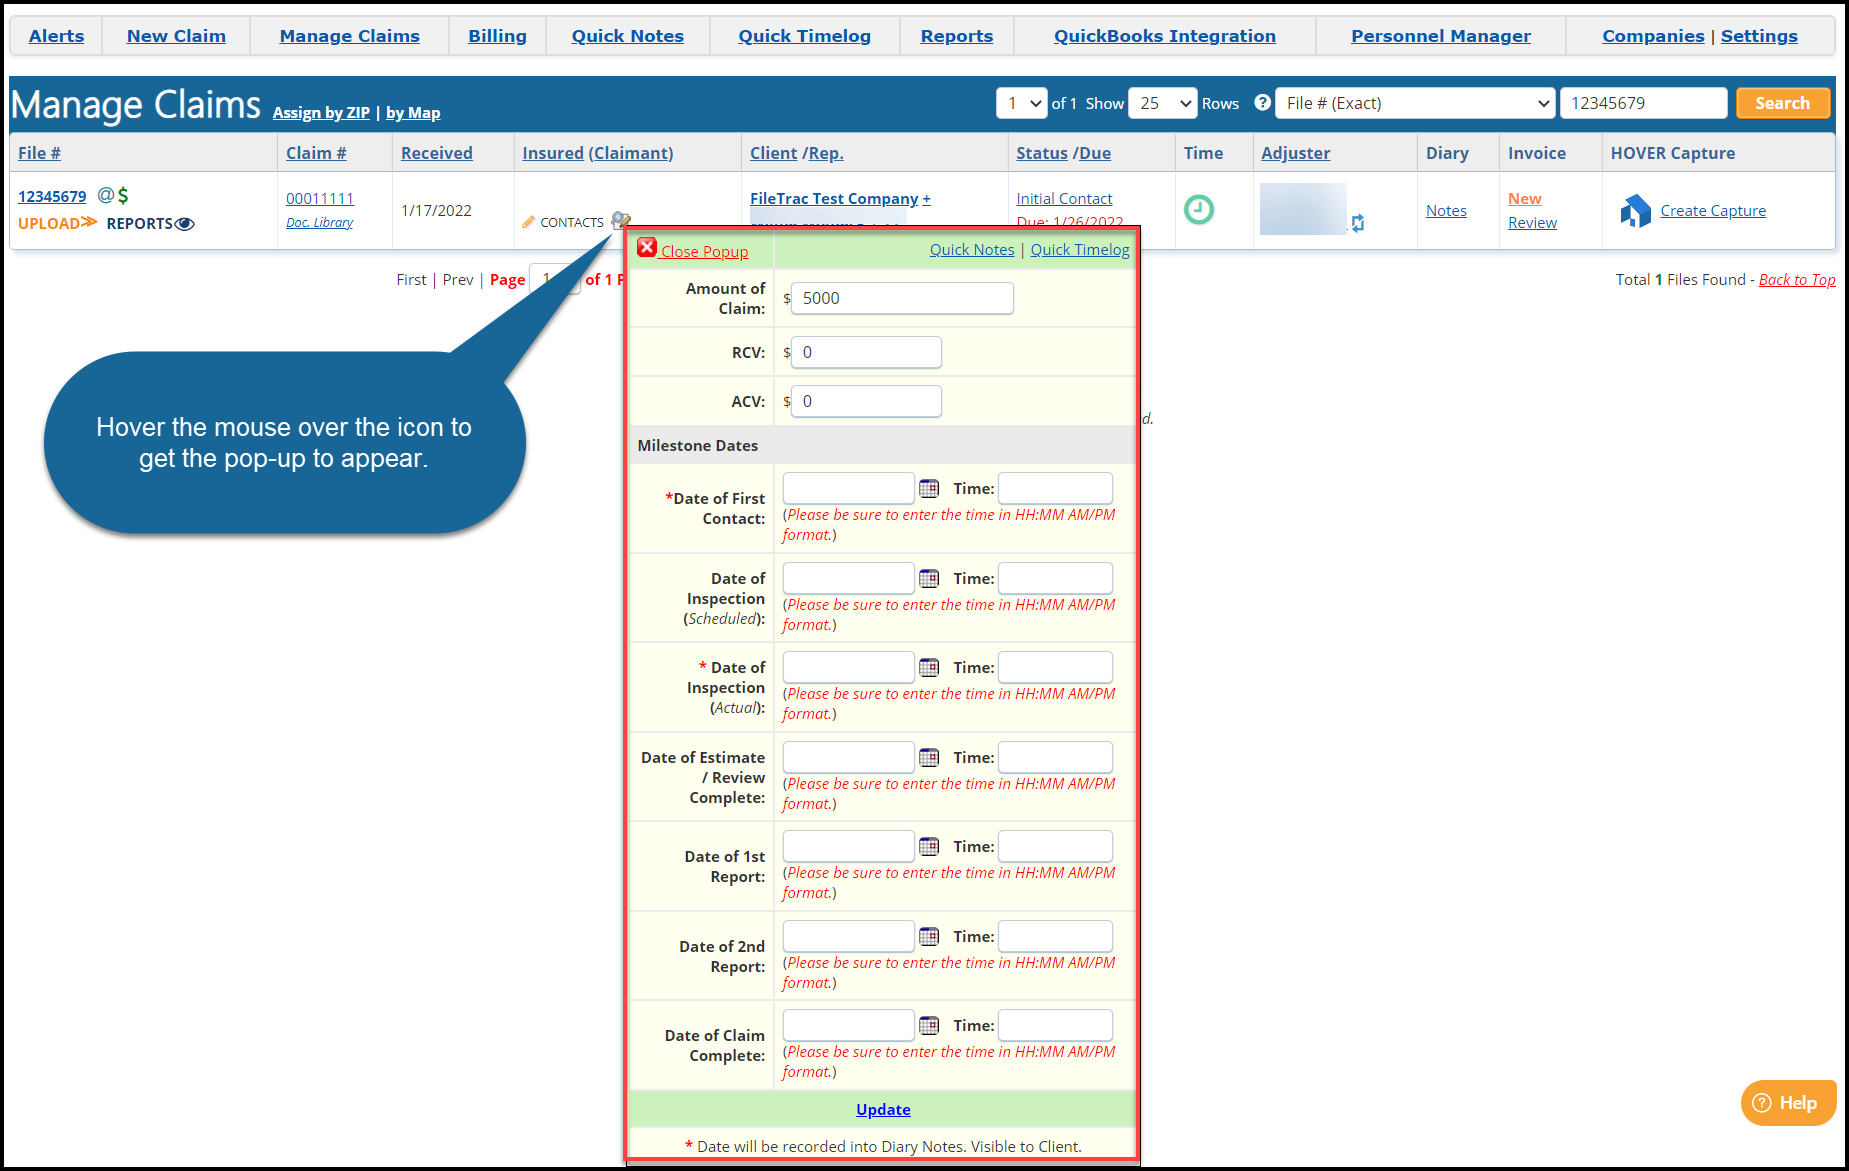Click Quick Notes inside the popup
Screen dimensions: 1849x1171
point(971,249)
